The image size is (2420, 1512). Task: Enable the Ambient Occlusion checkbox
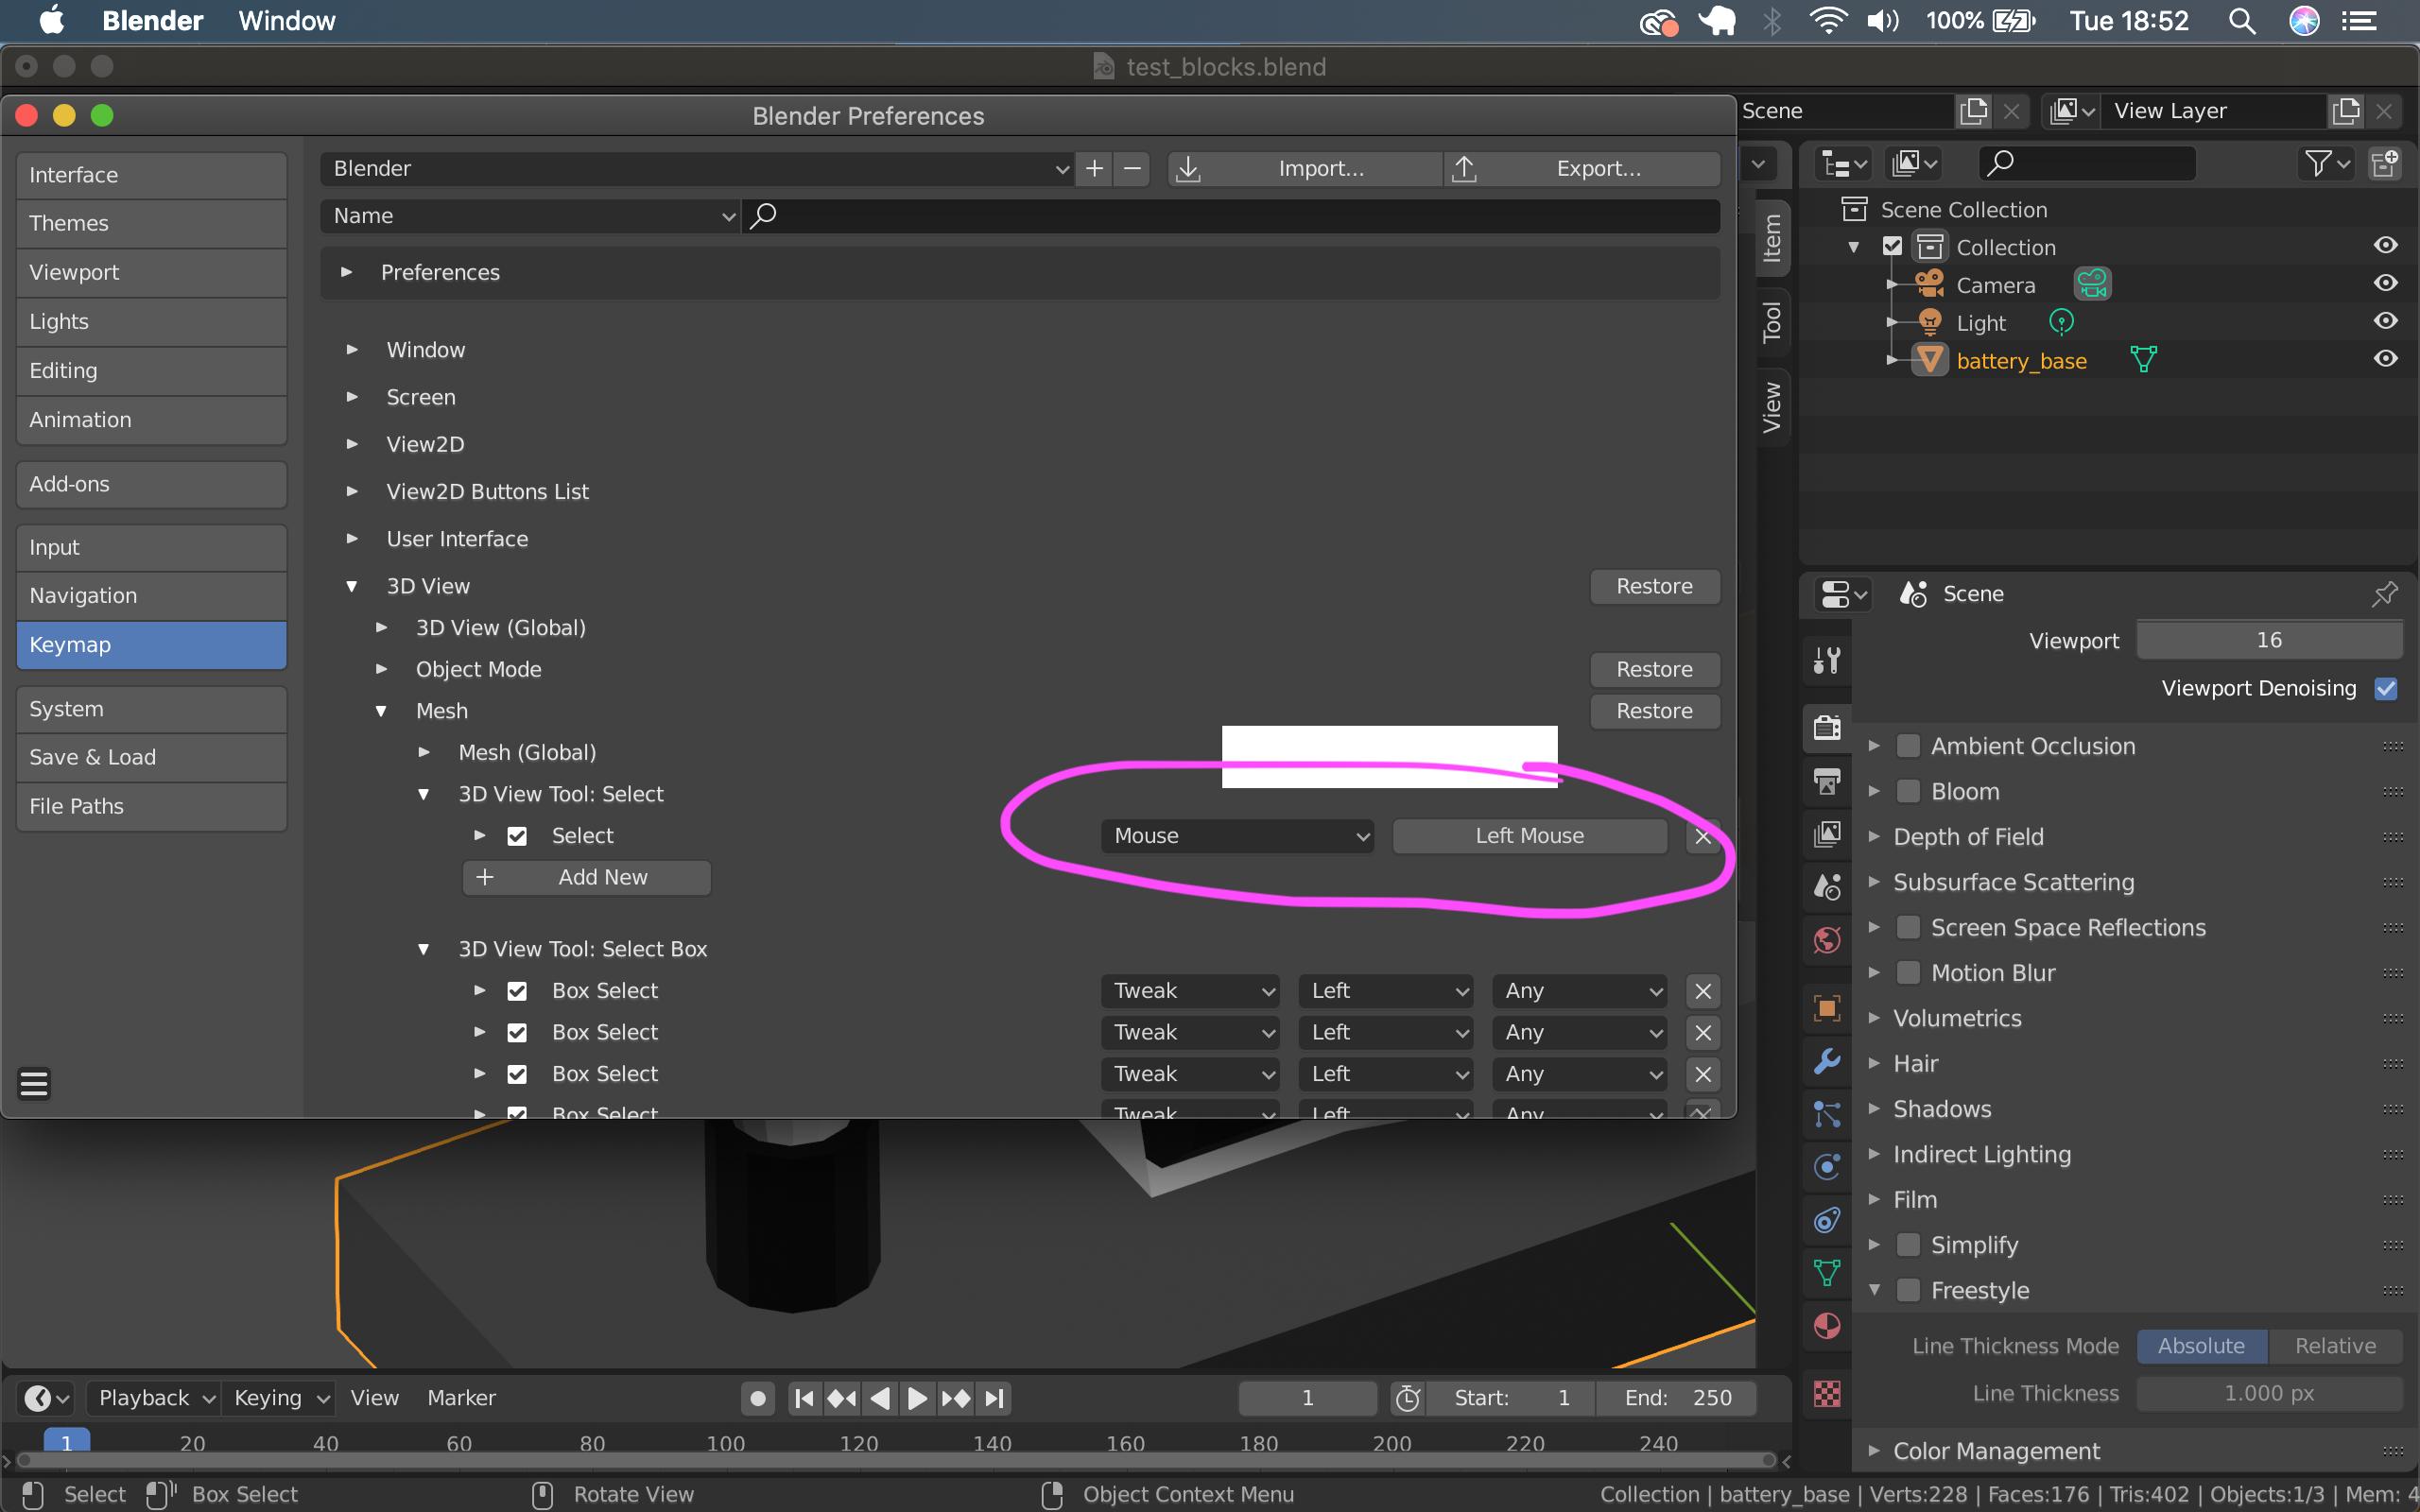click(x=1908, y=746)
